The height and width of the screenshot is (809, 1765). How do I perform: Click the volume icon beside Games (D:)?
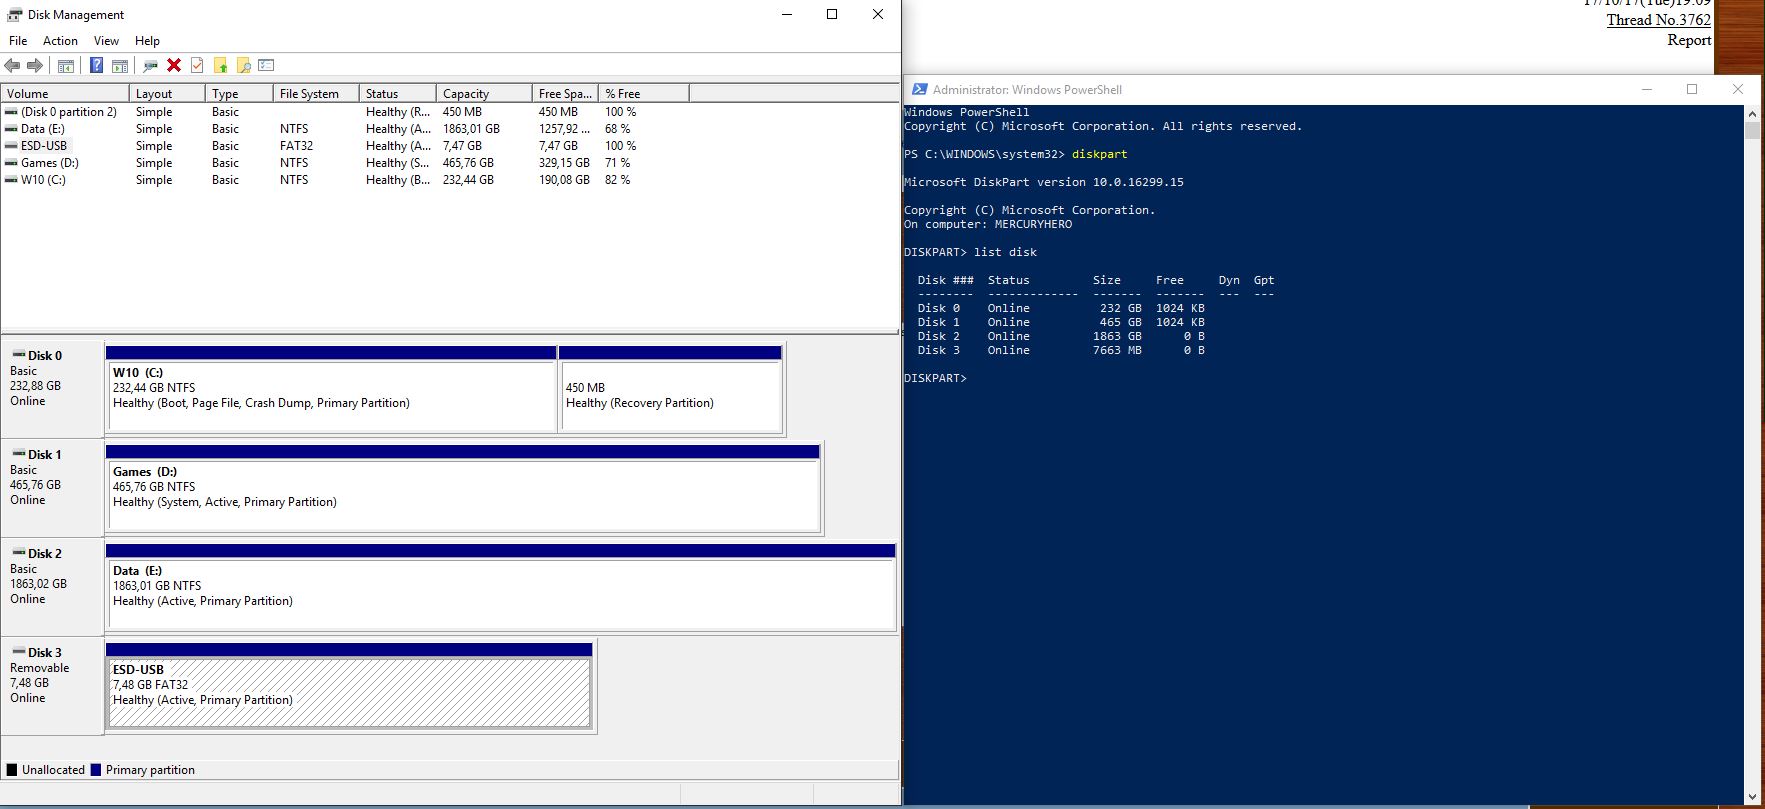click(11, 163)
